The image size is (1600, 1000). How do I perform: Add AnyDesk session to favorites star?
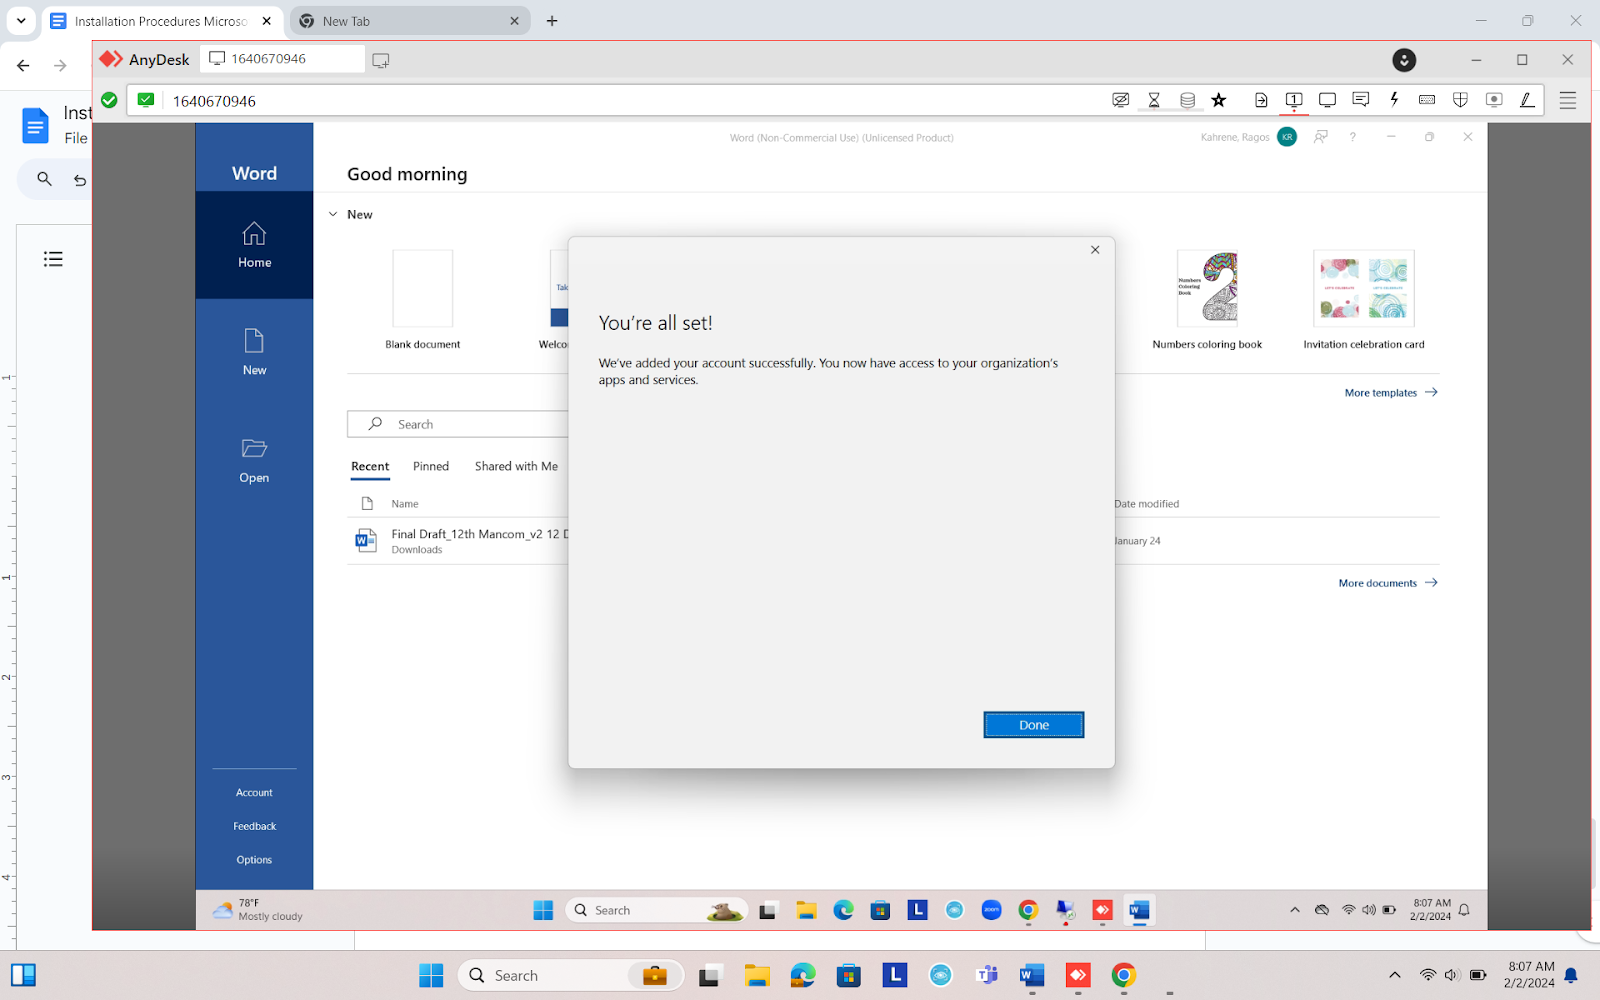click(x=1218, y=100)
